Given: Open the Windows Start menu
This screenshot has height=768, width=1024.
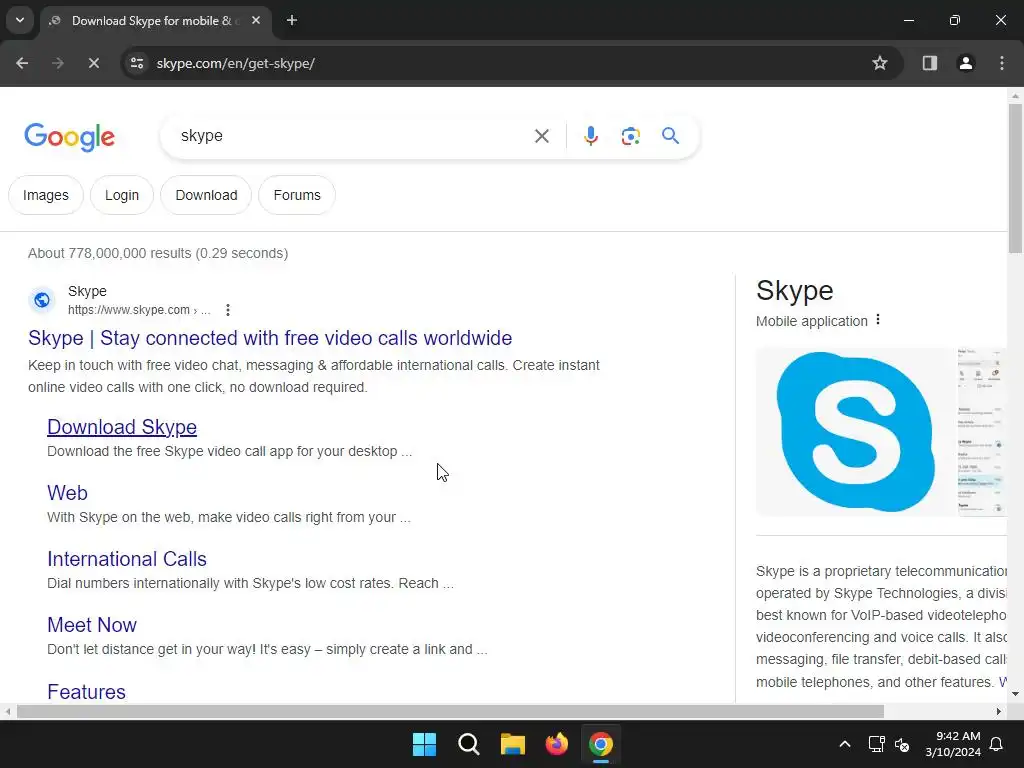Looking at the screenshot, I should (424, 744).
